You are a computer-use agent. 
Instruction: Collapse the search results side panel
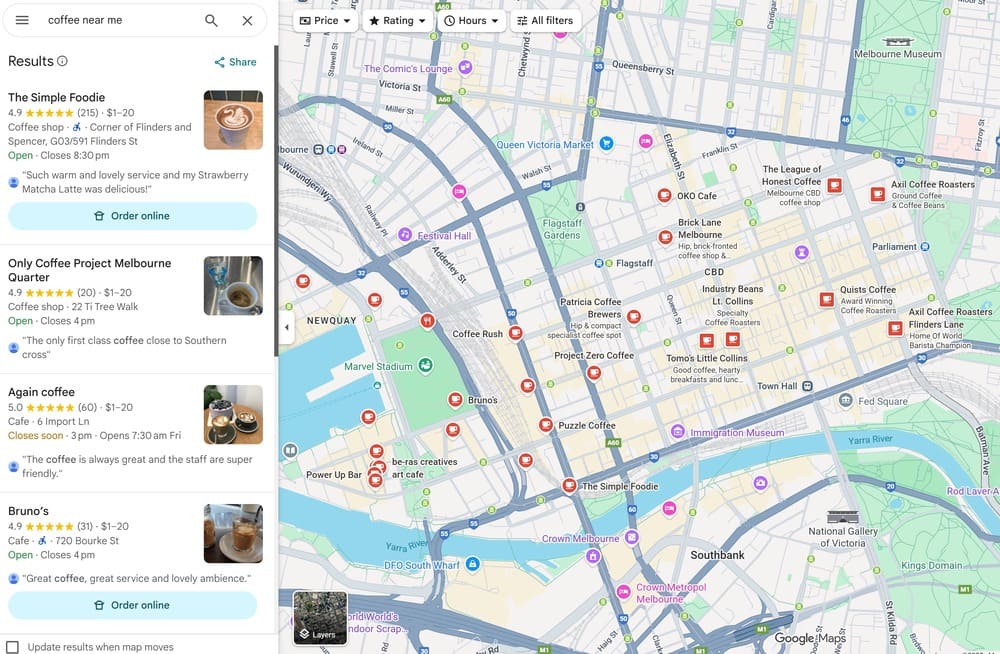coord(287,327)
